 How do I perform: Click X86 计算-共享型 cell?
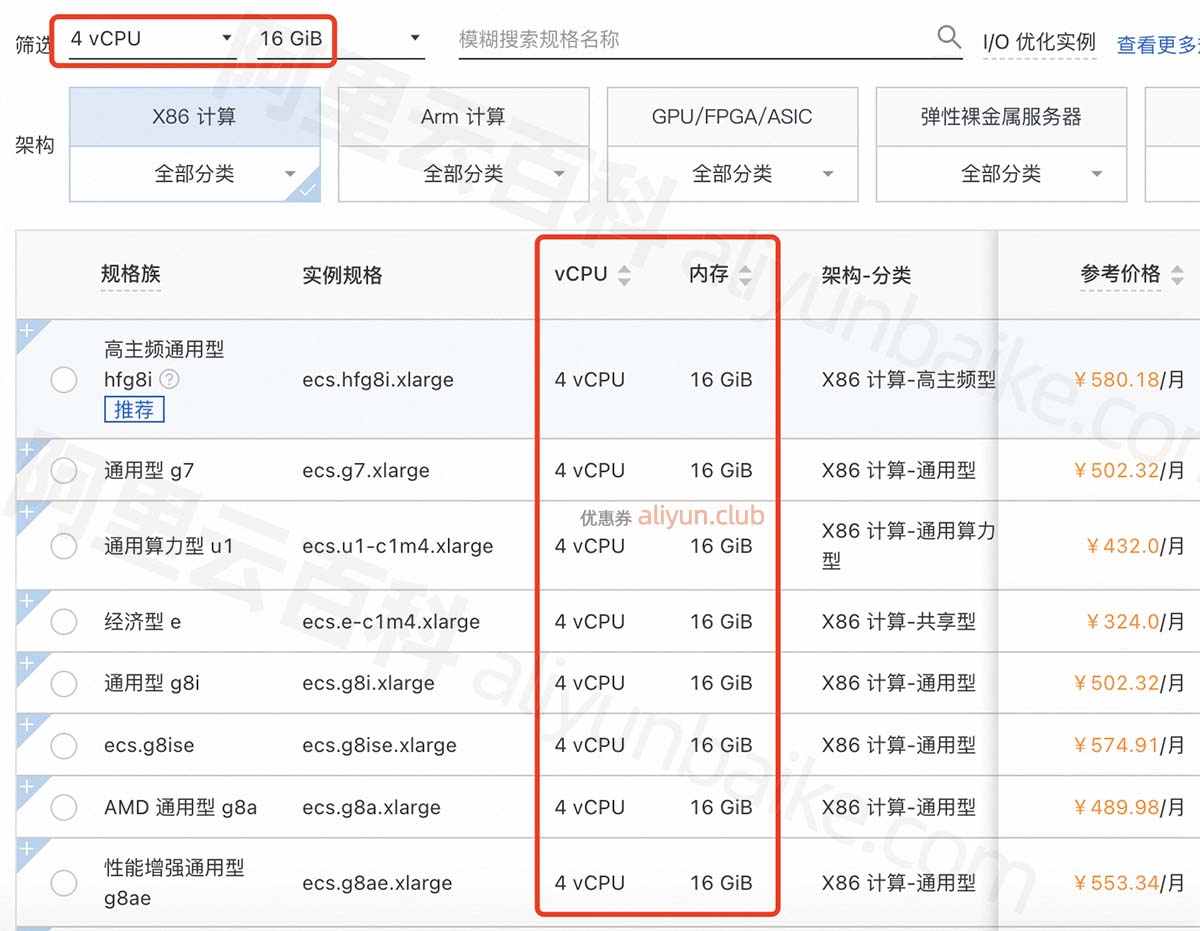coord(899,622)
